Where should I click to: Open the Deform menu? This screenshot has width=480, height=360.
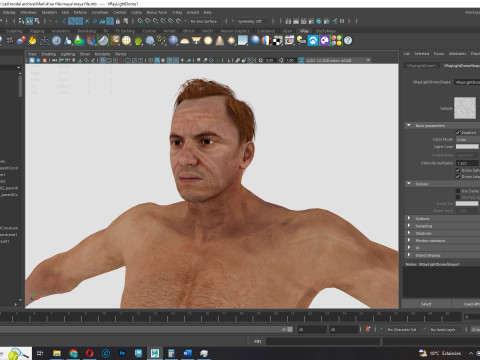point(80,12)
